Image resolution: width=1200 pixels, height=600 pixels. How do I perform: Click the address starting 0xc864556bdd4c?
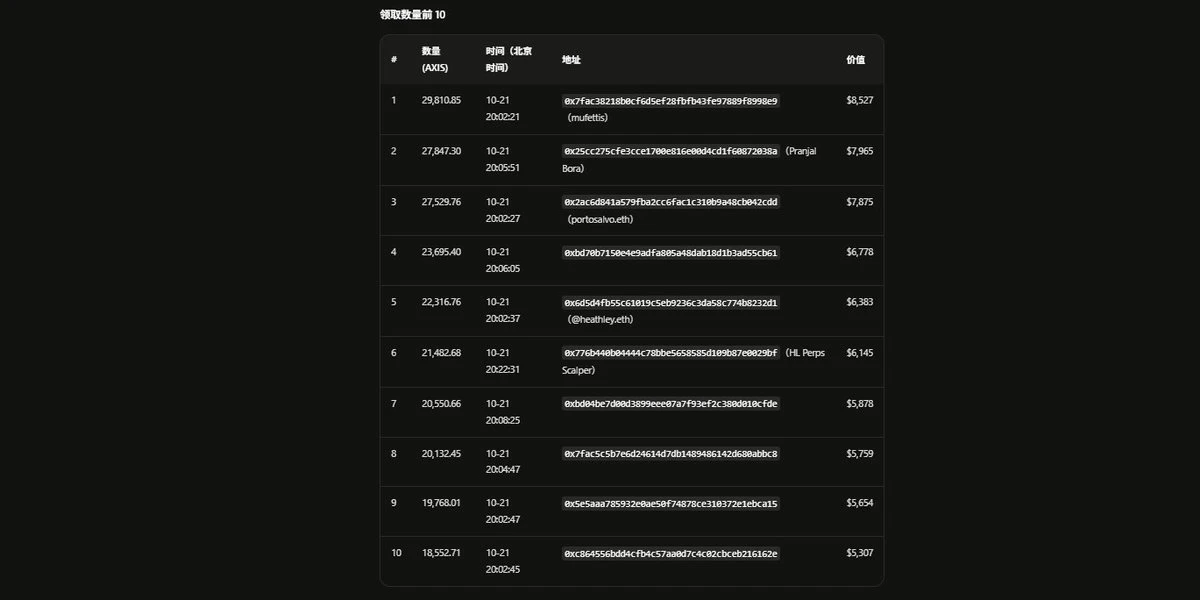(671, 554)
